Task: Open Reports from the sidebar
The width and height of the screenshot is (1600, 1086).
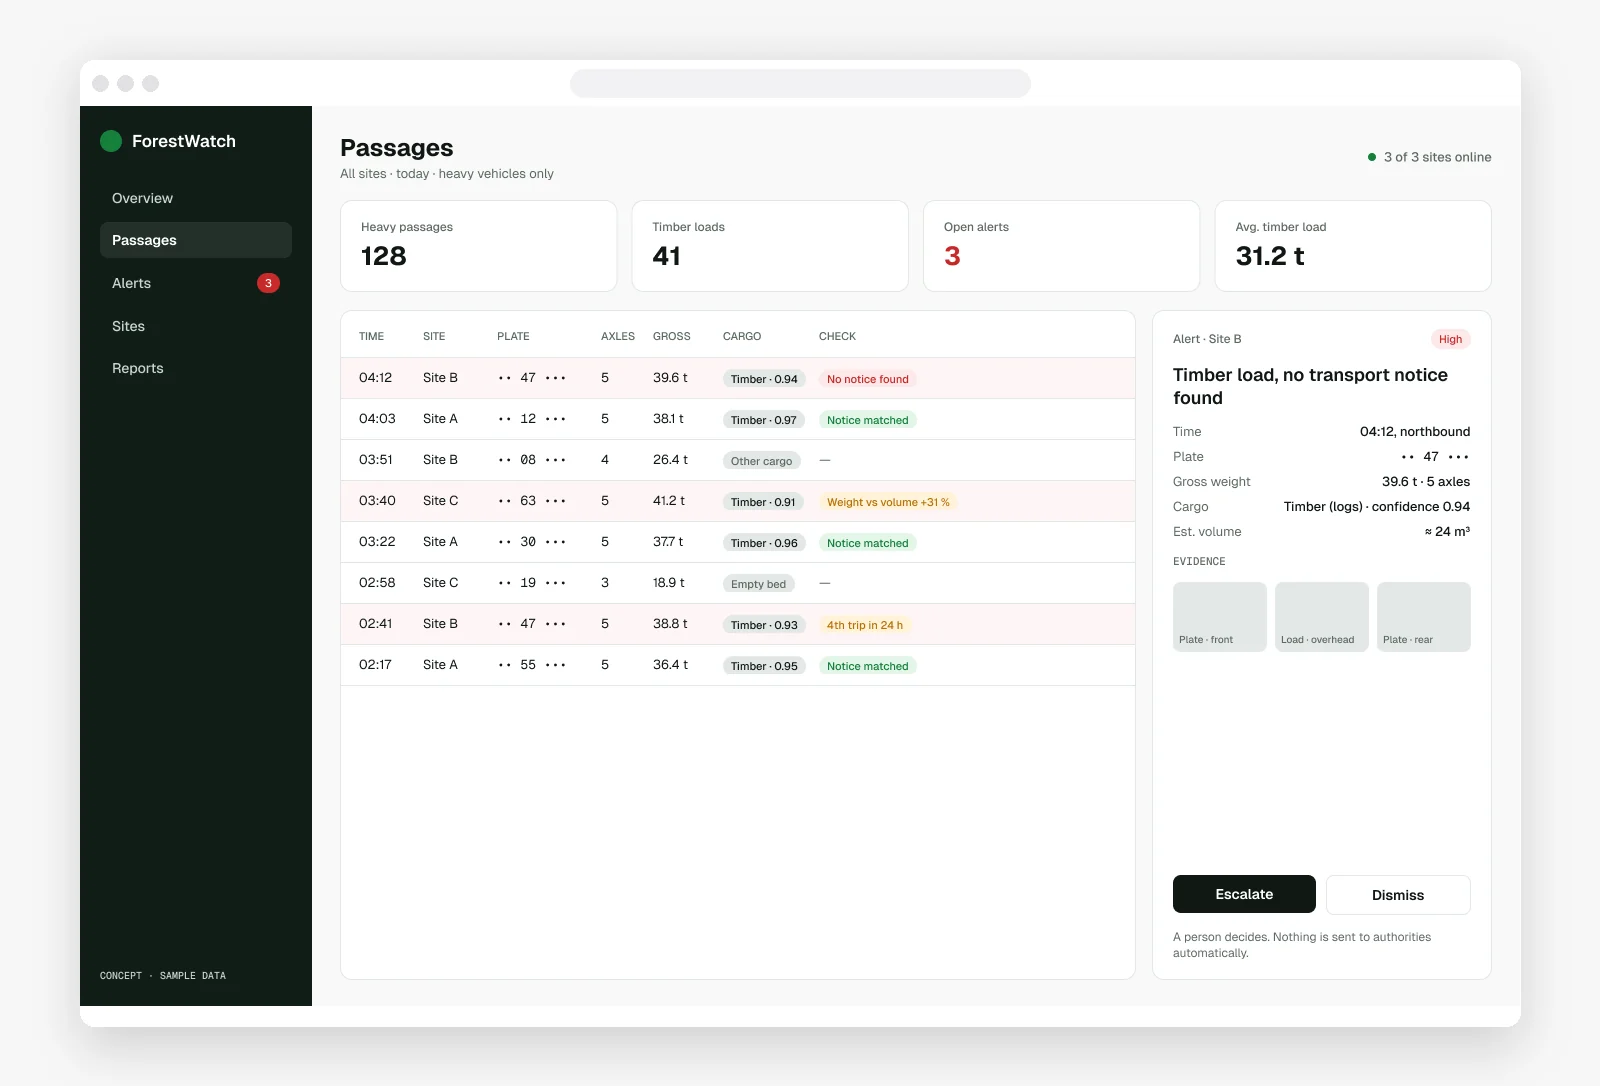Action: [x=196, y=368]
